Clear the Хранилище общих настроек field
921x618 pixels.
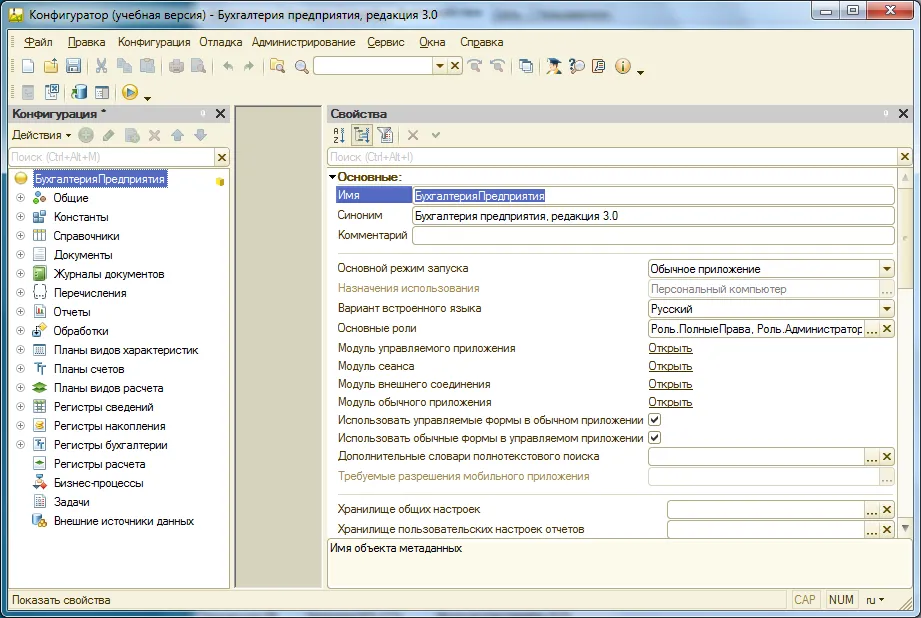point(887,510)
